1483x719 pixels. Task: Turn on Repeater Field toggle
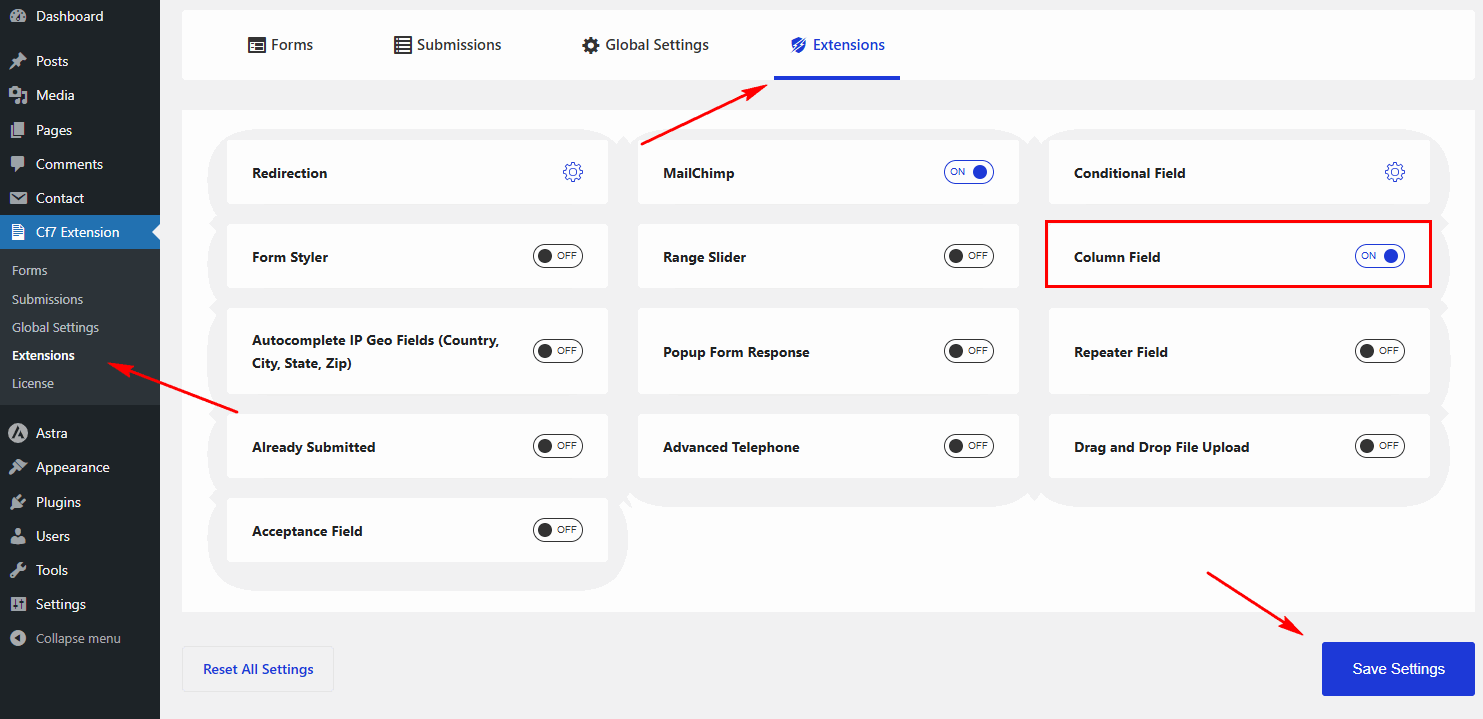[x=1379, y=351]
